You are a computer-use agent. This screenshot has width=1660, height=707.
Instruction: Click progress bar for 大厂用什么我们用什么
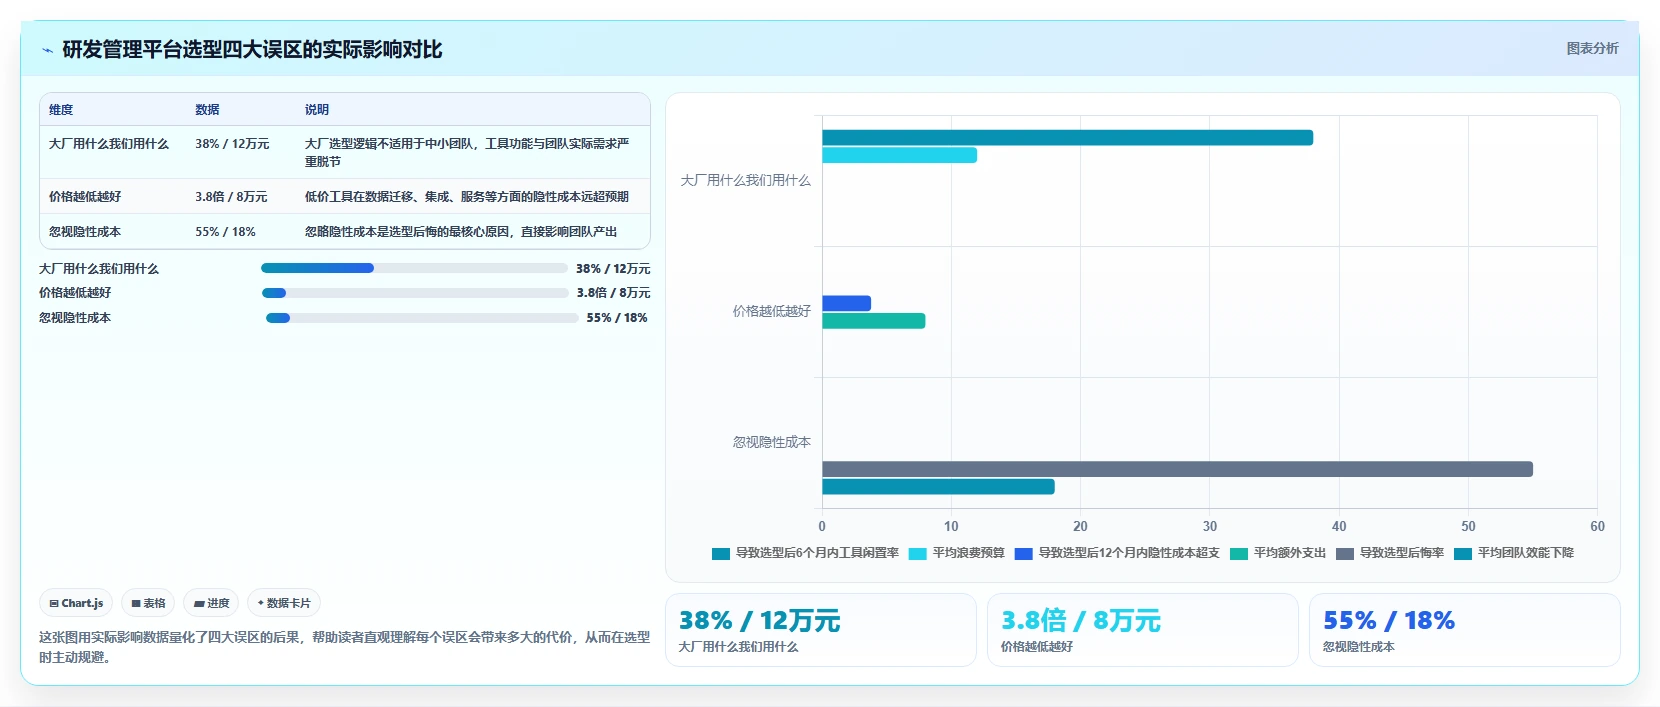pos(414,268)
